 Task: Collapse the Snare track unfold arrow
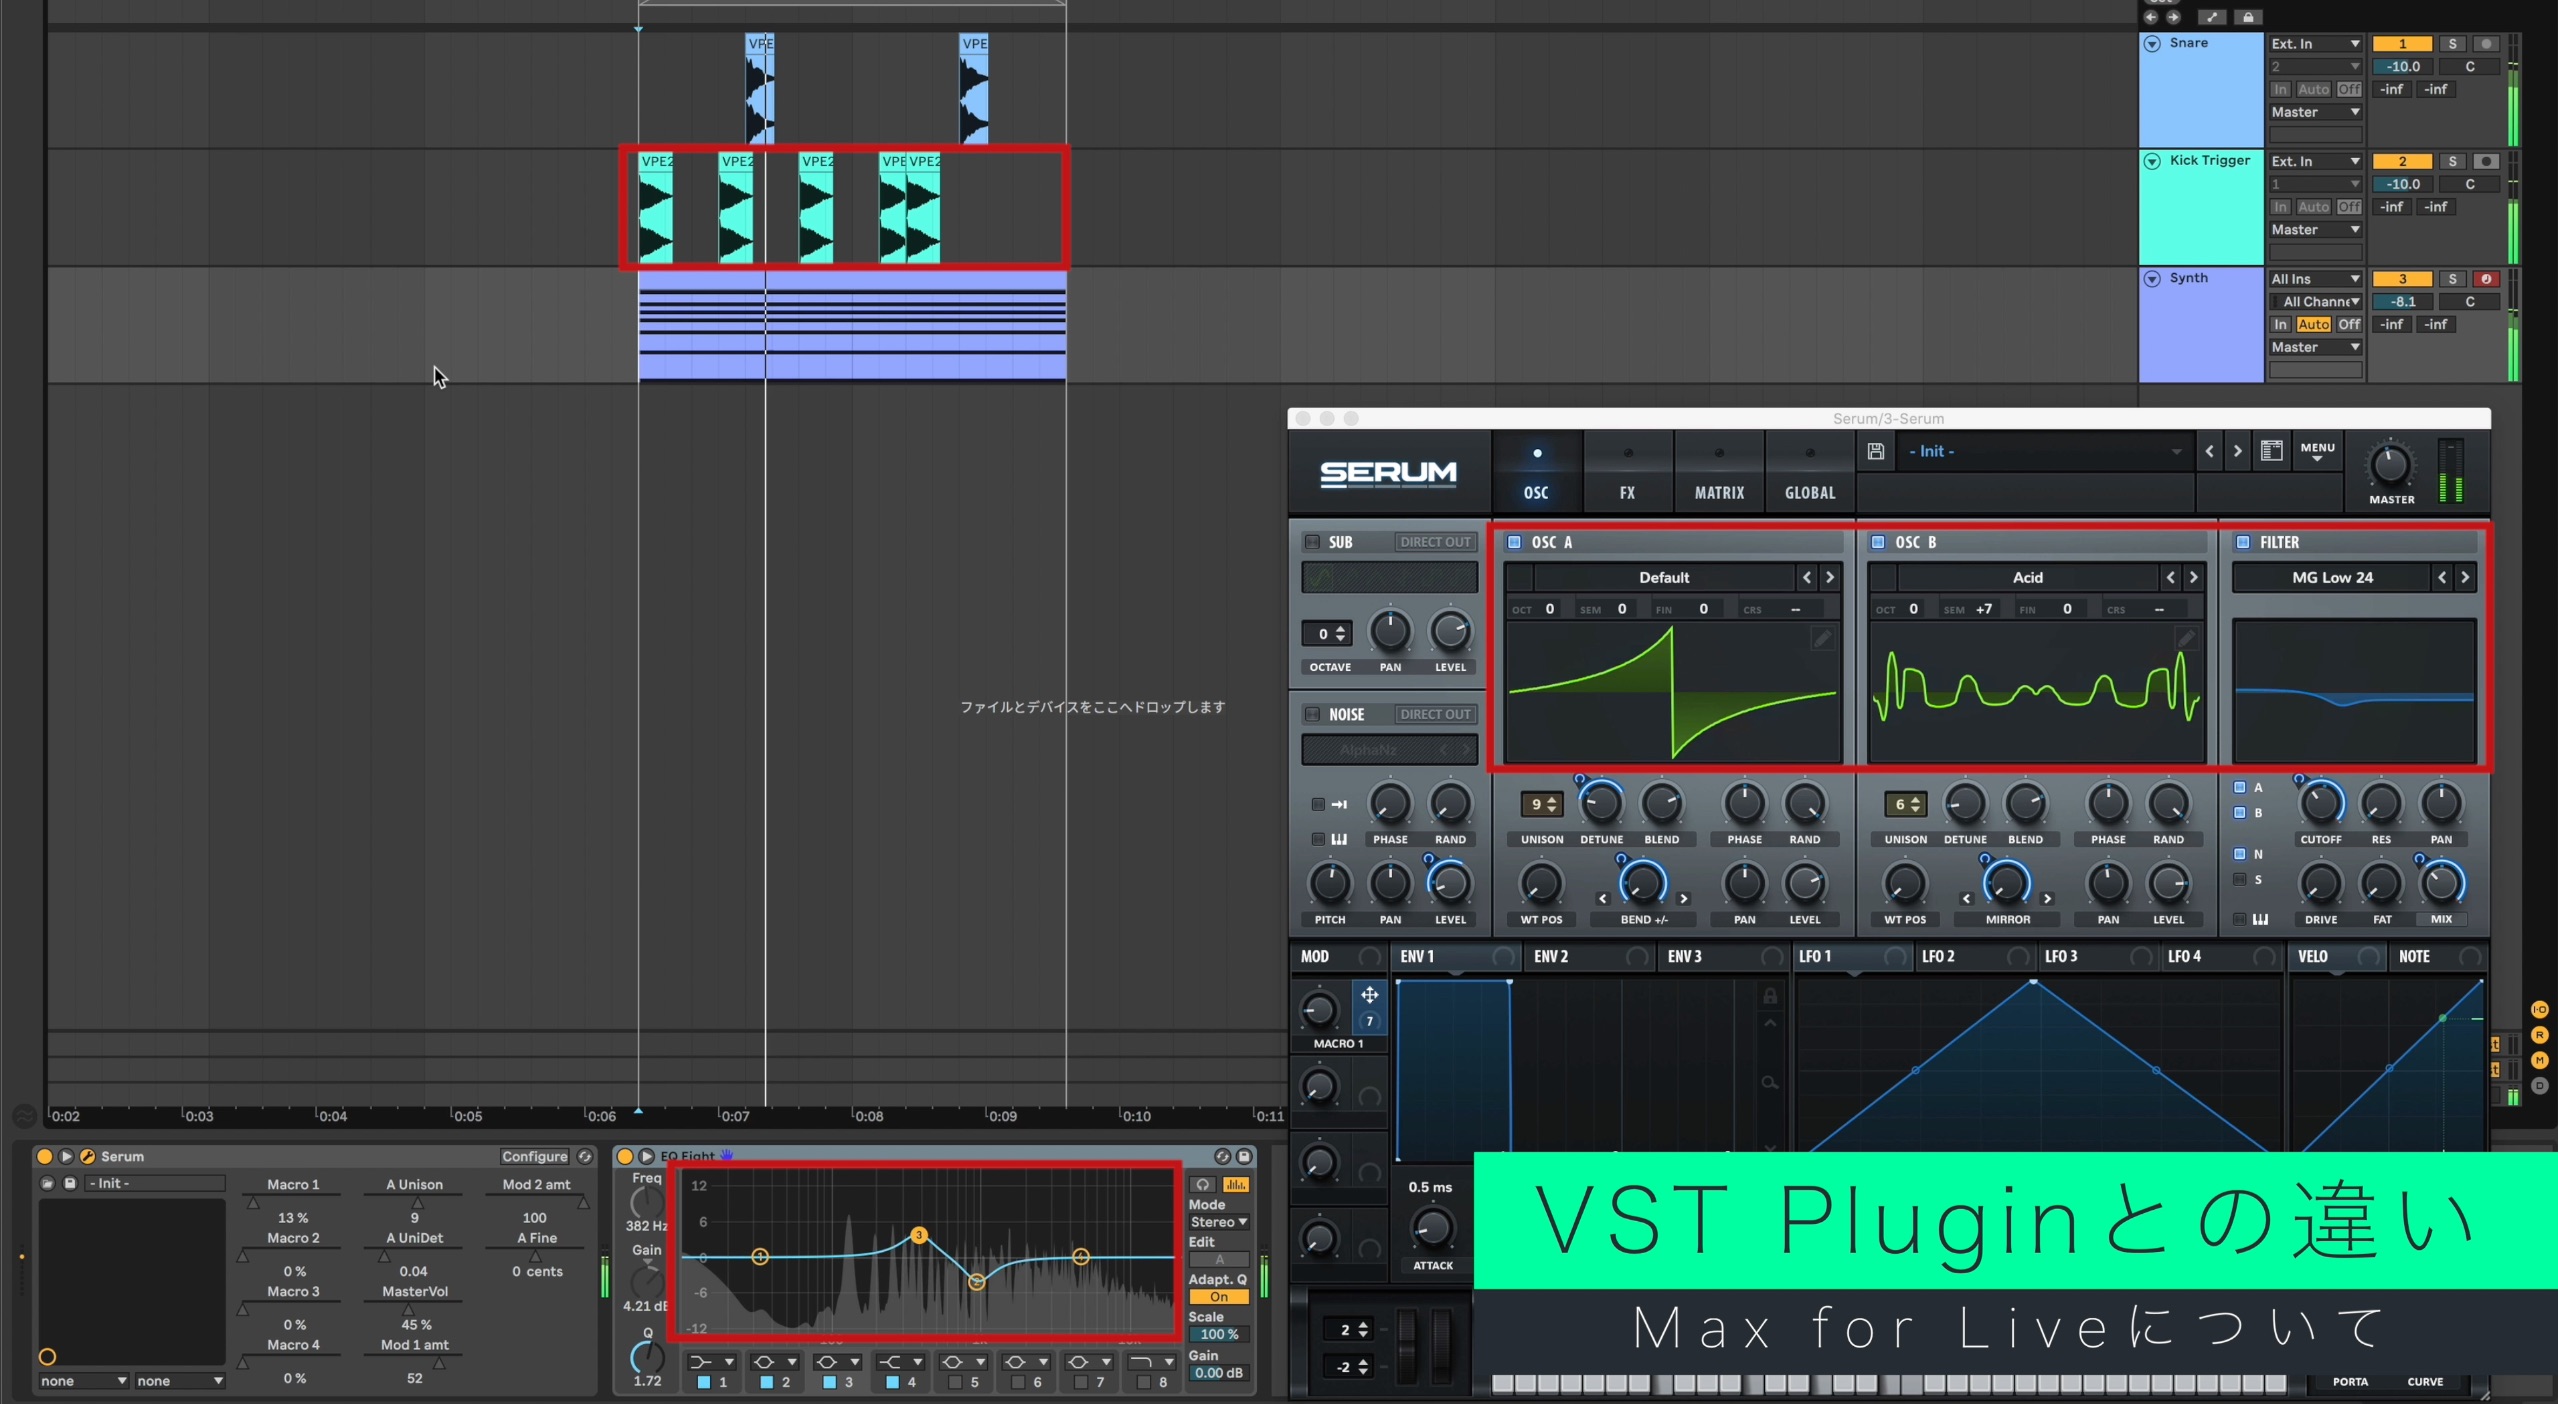2152,44
